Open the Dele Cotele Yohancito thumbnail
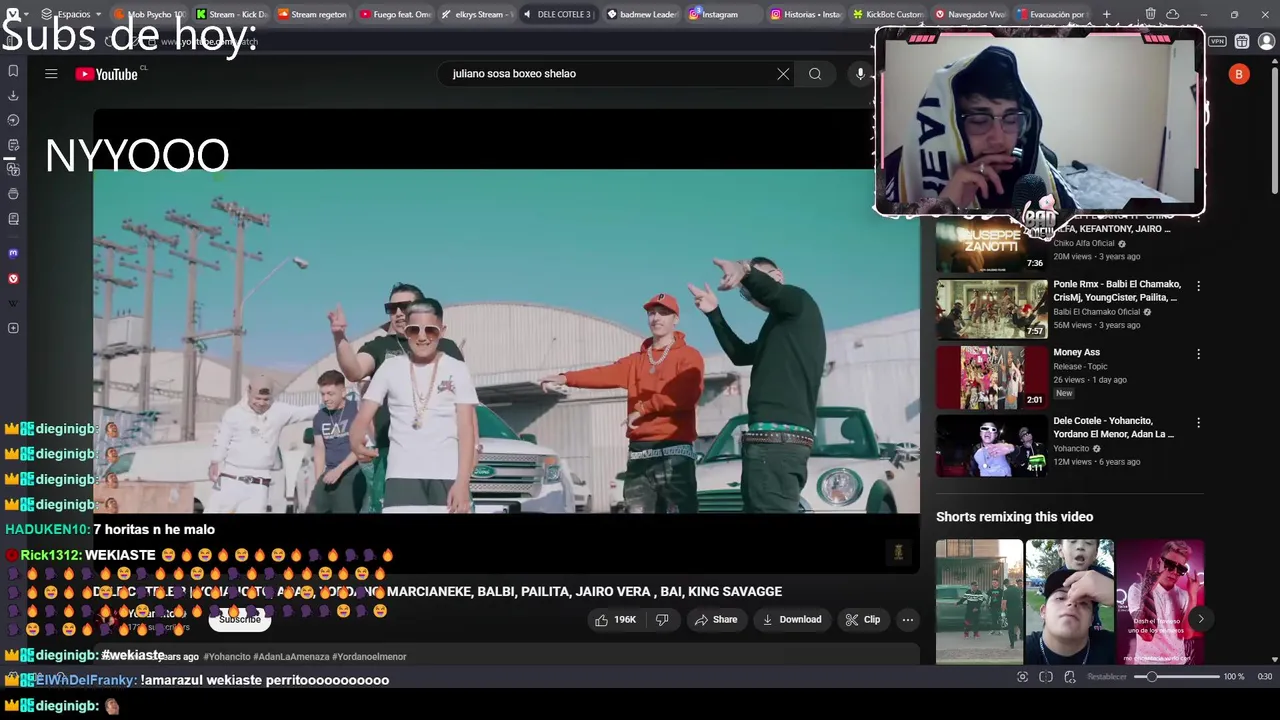Screen dimensions: 1280x720 tap(991, 446)
